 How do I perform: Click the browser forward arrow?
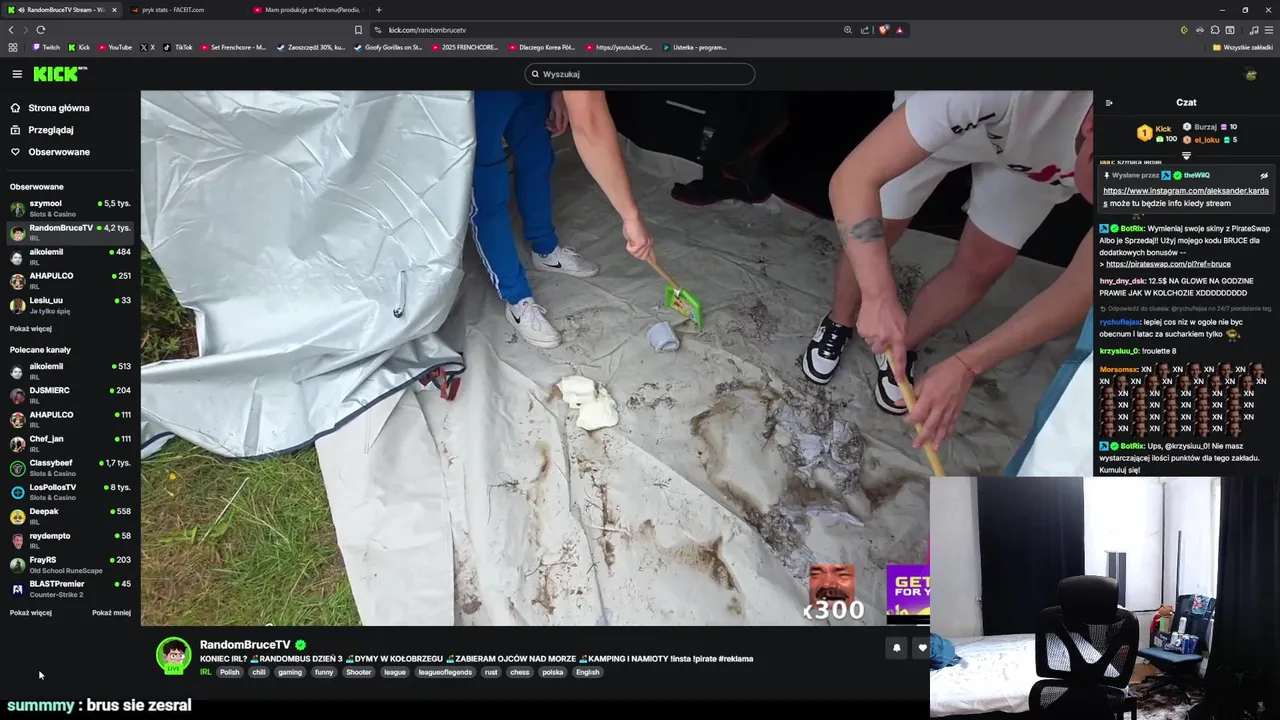point(25,30)
